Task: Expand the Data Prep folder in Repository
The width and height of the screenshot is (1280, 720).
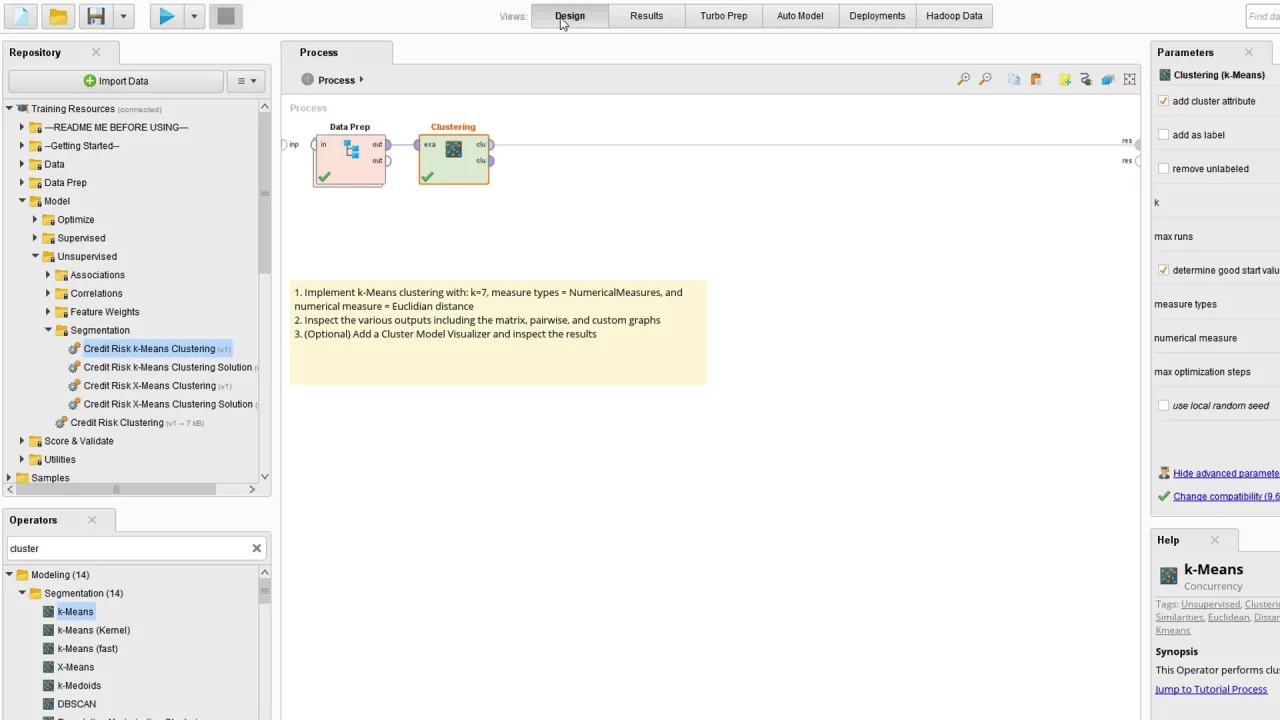Action: pos(22,183)
